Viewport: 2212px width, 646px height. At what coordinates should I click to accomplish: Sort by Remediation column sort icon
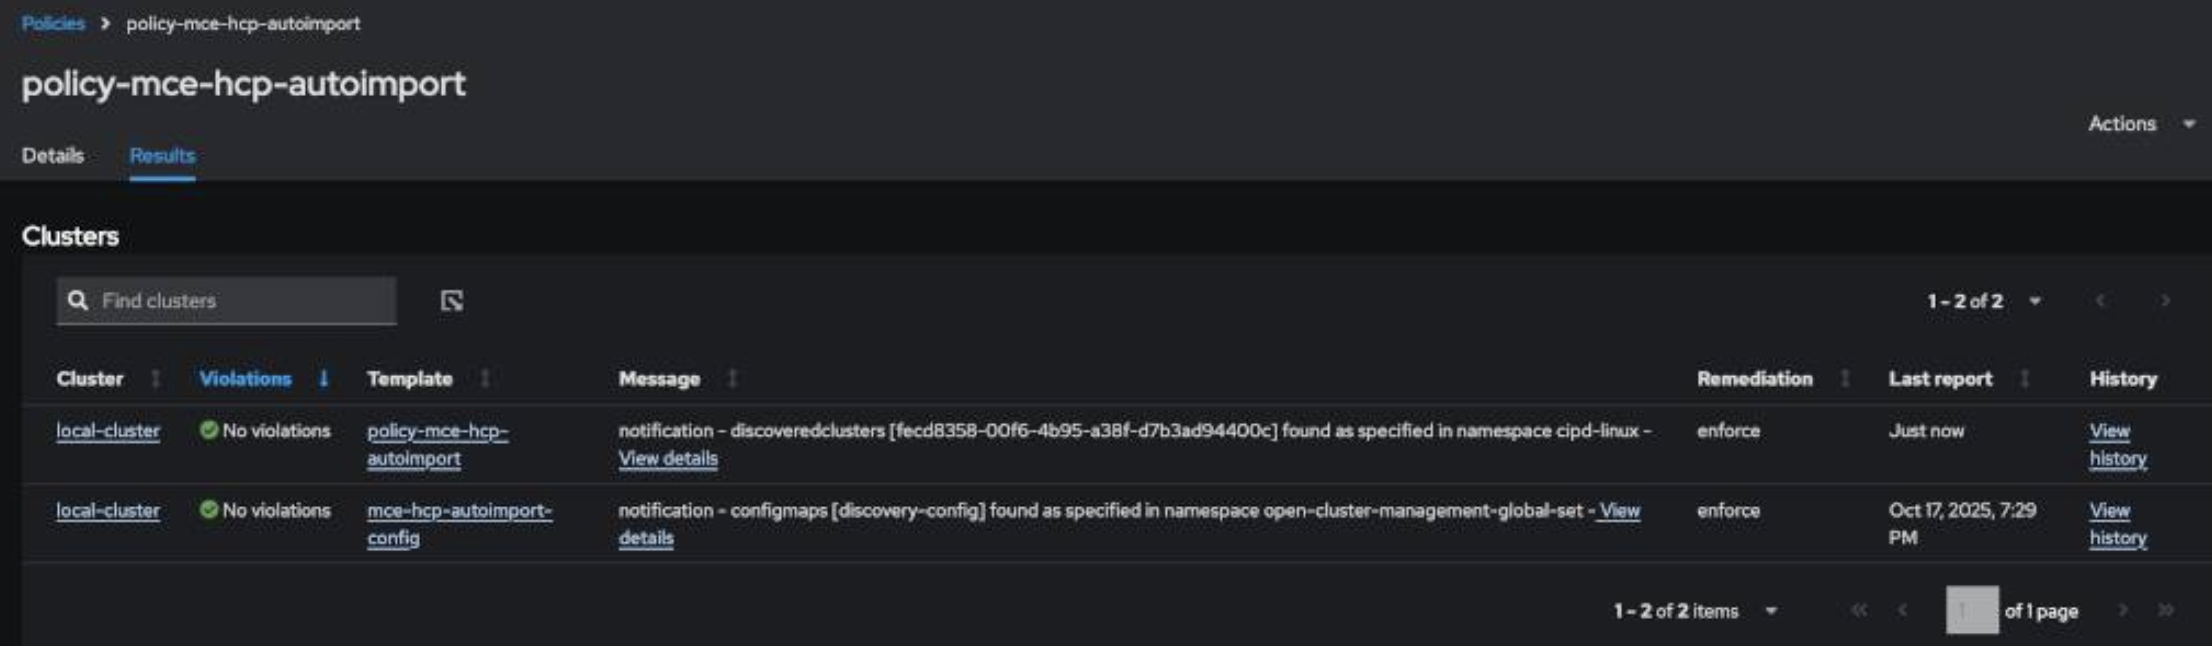[1845, 379]
